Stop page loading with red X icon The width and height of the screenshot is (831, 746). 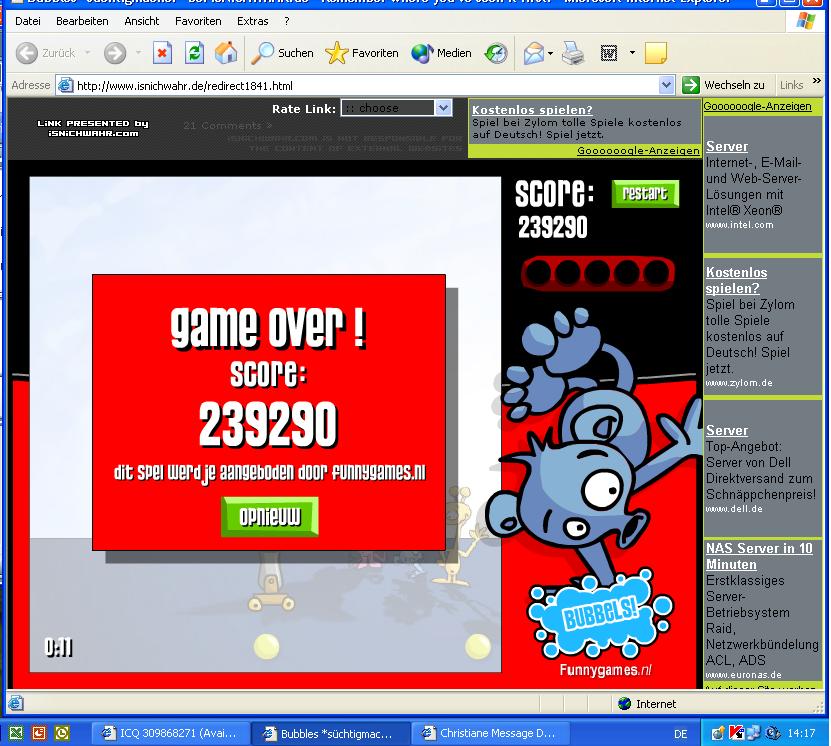pos(162,53)
